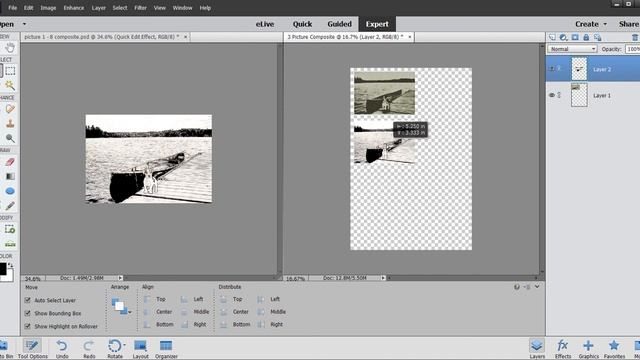Screen dimensions: 640x360
Task: Toggle Tool Options panel
Action: [x=32, y=349]
